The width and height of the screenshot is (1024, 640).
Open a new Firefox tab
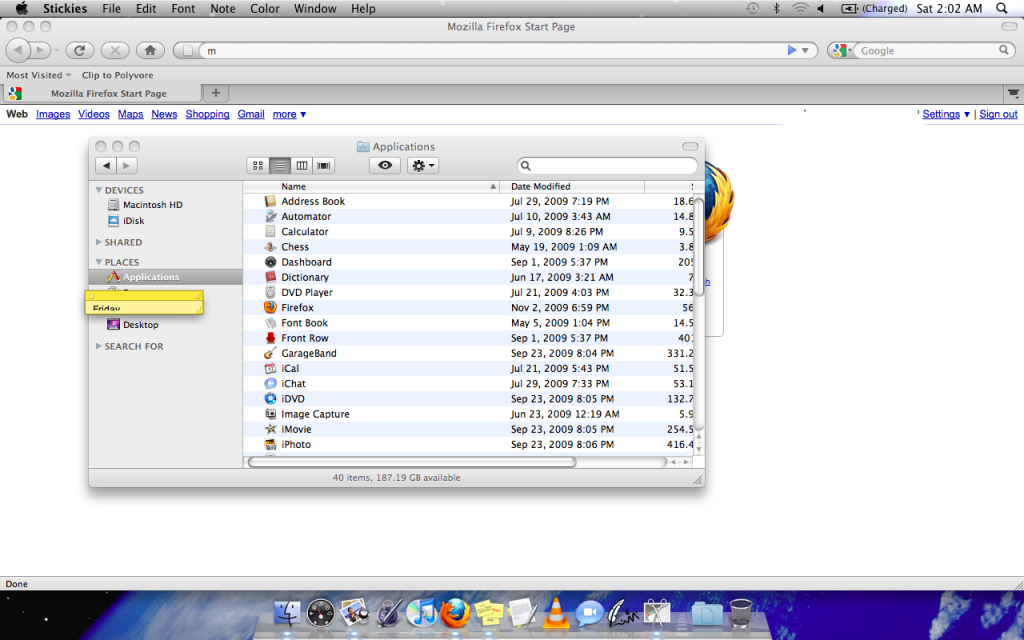(216, 93)
